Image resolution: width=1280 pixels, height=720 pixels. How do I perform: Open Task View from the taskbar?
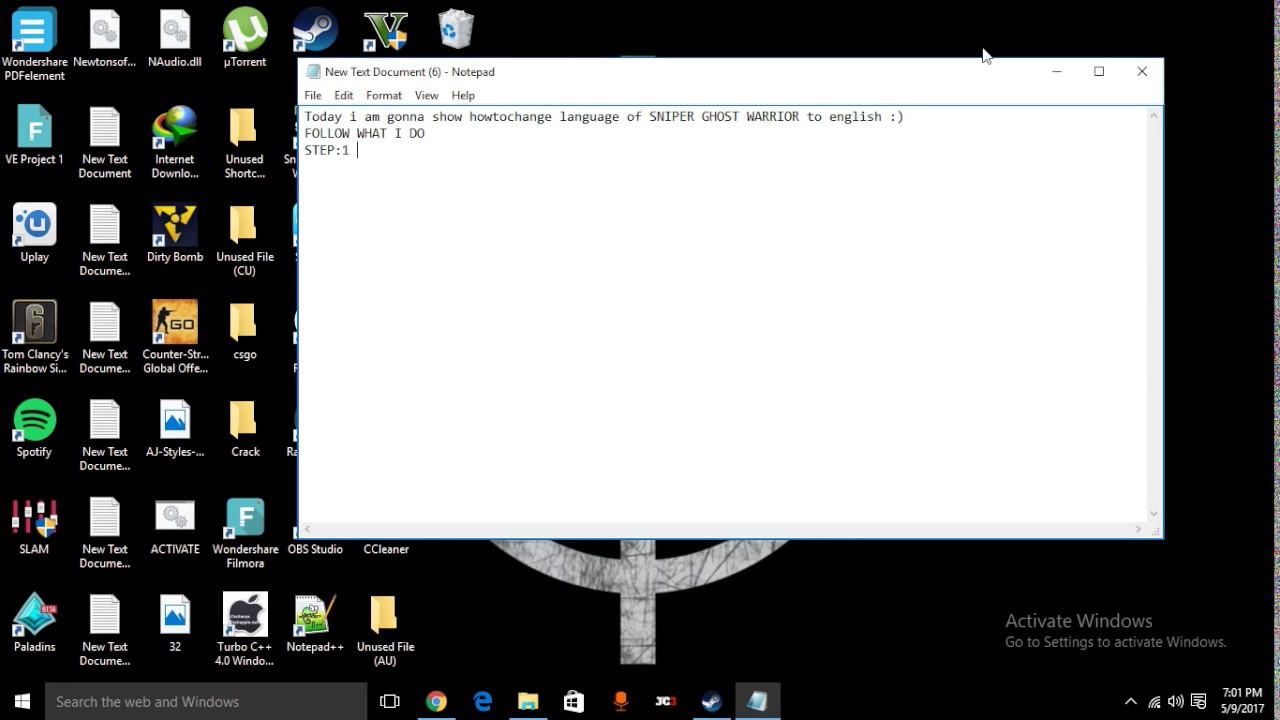[390, 701]
